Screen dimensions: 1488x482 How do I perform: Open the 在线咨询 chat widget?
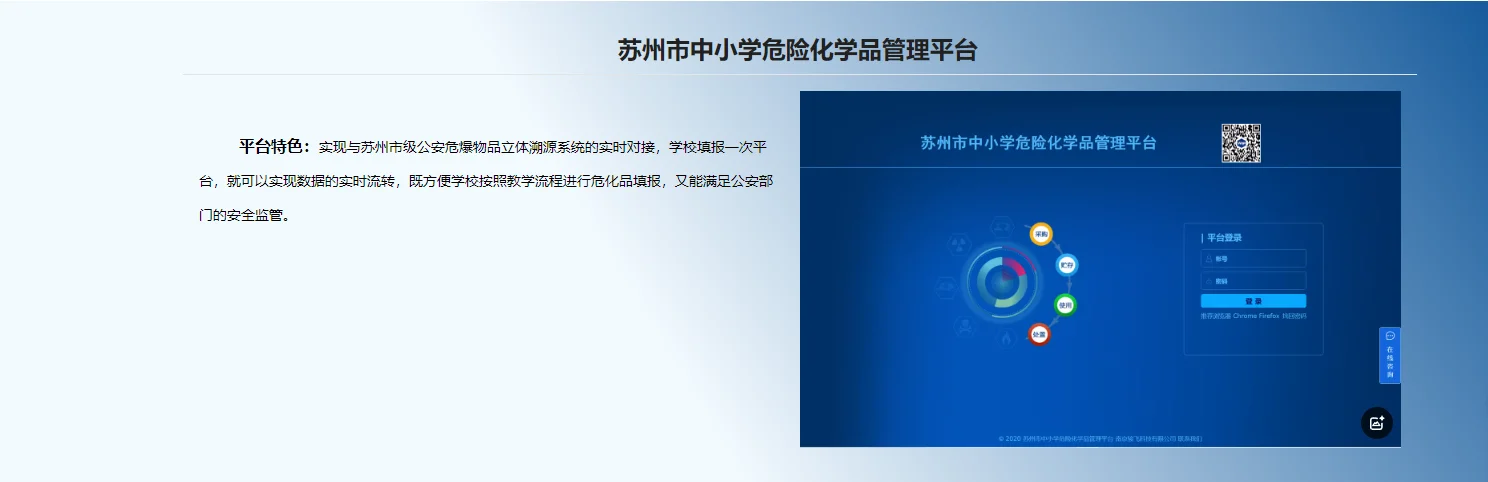click(x=1389, y=355)
